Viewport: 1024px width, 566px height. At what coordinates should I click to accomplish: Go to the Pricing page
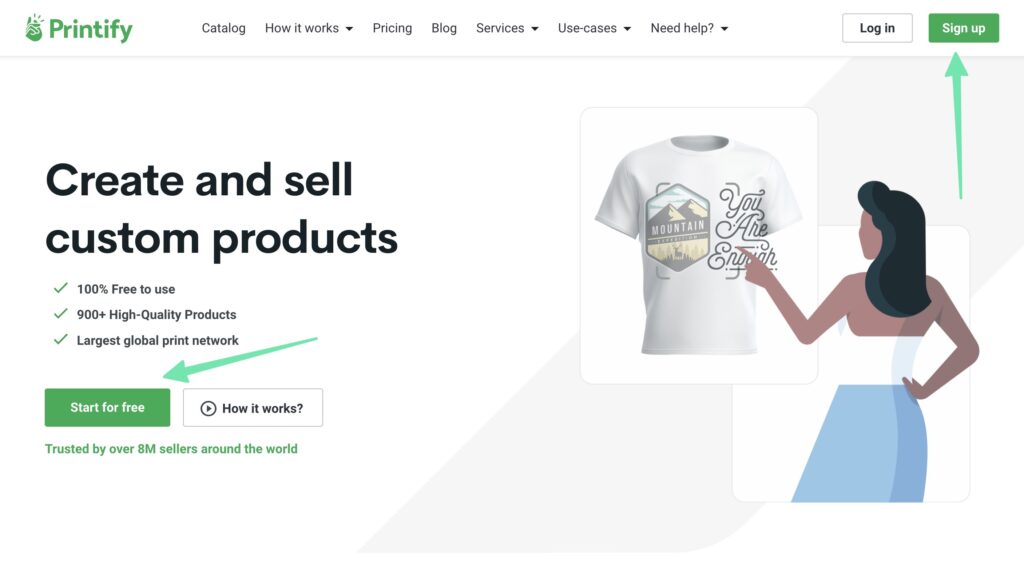(x=392, y=28)
